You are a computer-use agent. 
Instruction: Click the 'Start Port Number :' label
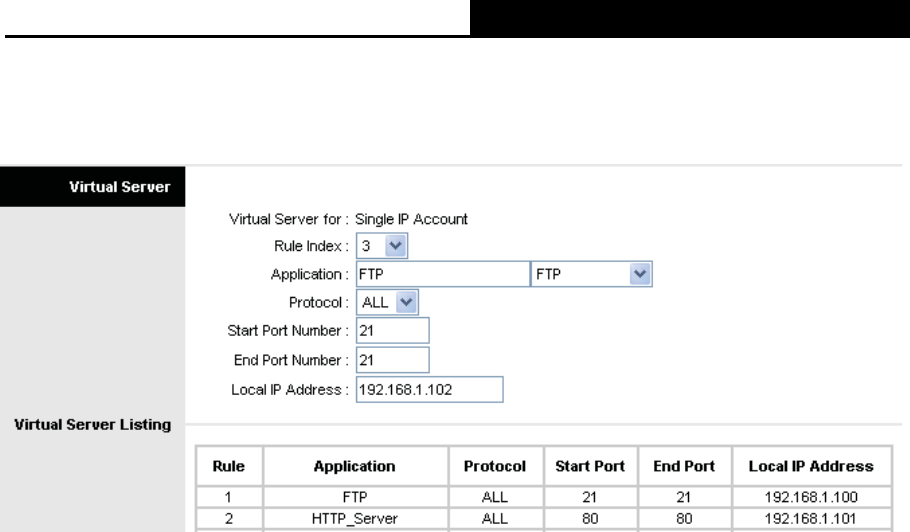pyautogui.click(x=288, y=331)
